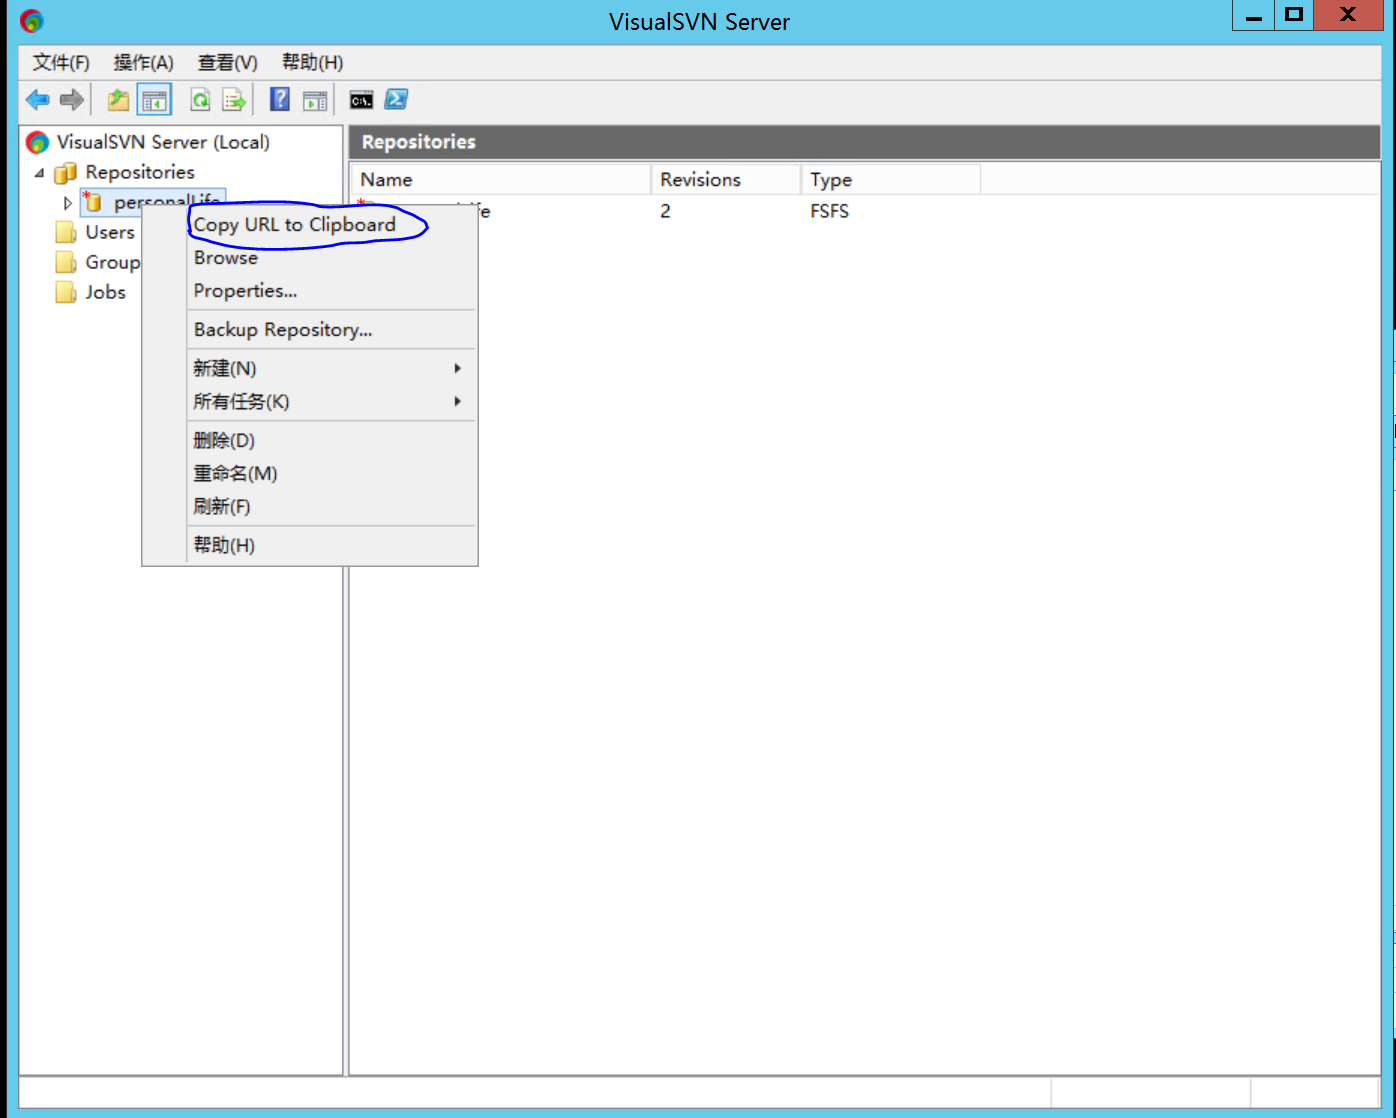Minimize the VisualSVN Server window
Viewport: 1396px width, 1118px height.
click(x=1253, y=15)
